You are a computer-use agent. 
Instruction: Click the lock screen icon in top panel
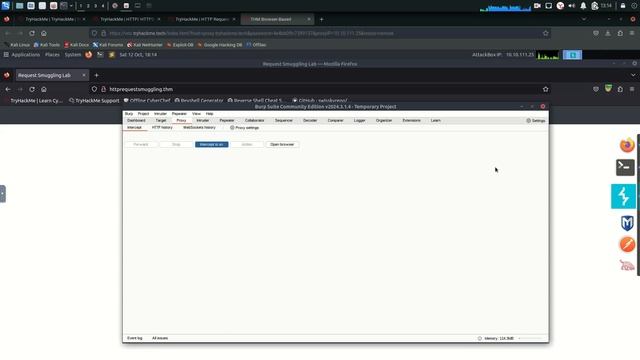click(x=623, y=6)
